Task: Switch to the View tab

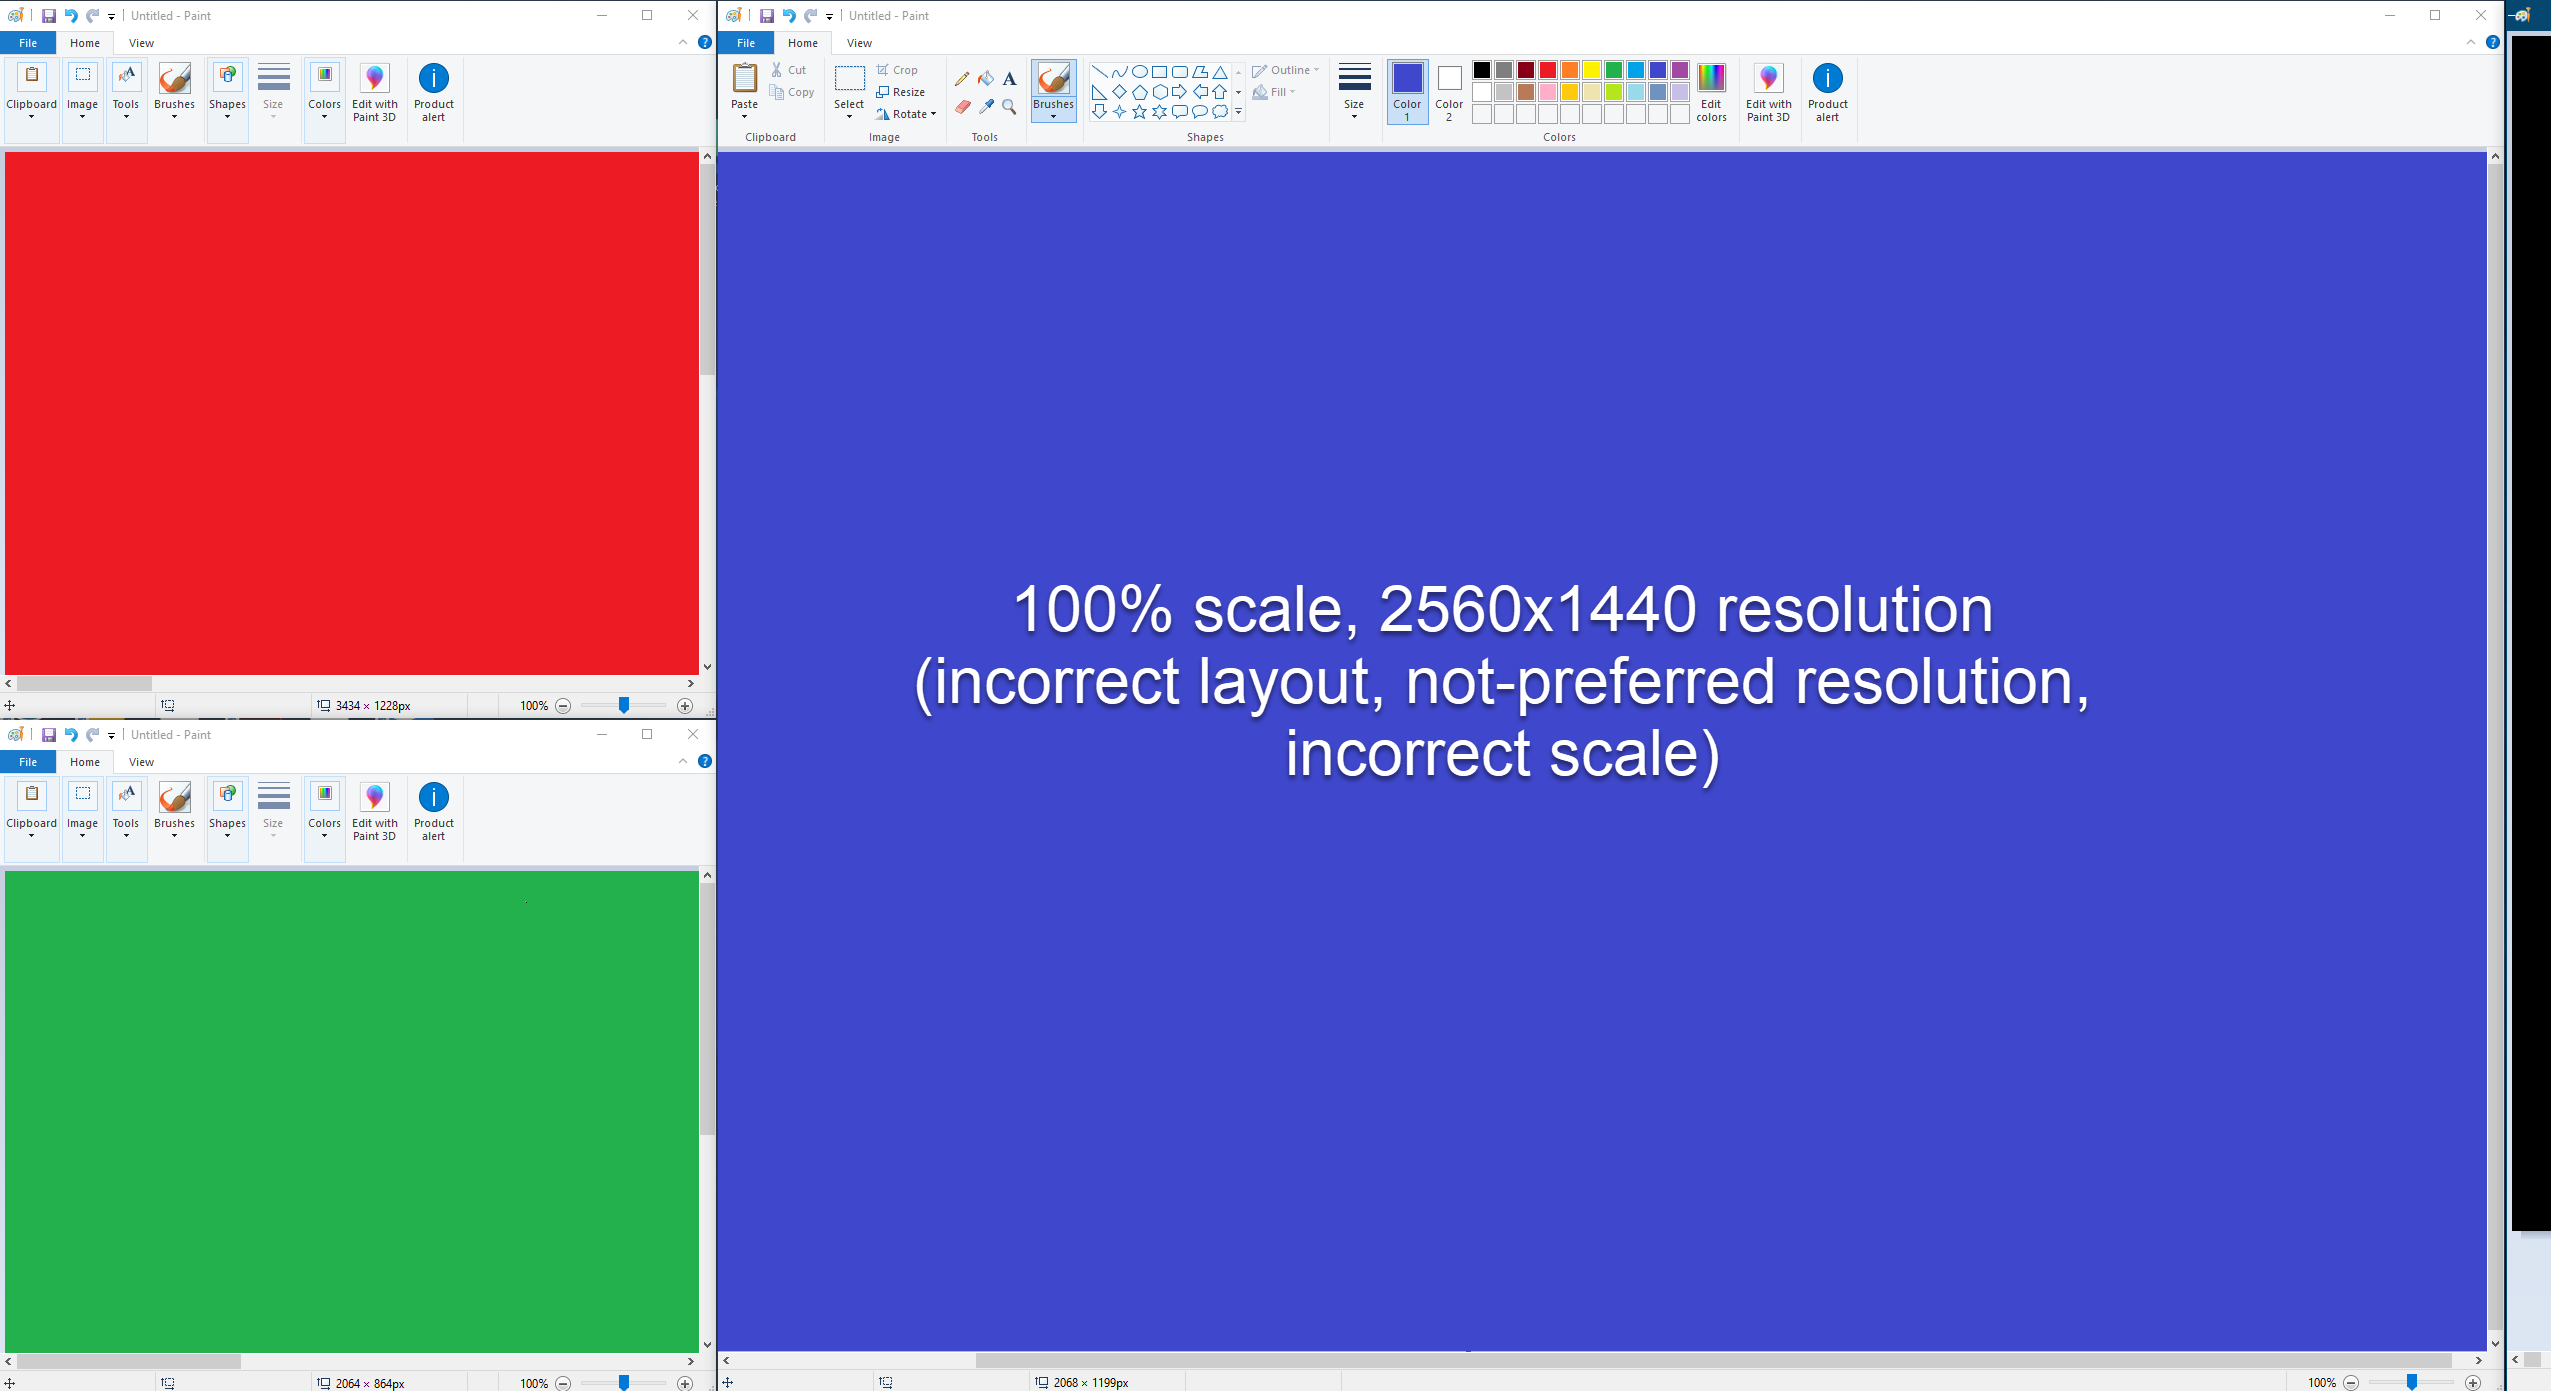Action: point(858,42)
